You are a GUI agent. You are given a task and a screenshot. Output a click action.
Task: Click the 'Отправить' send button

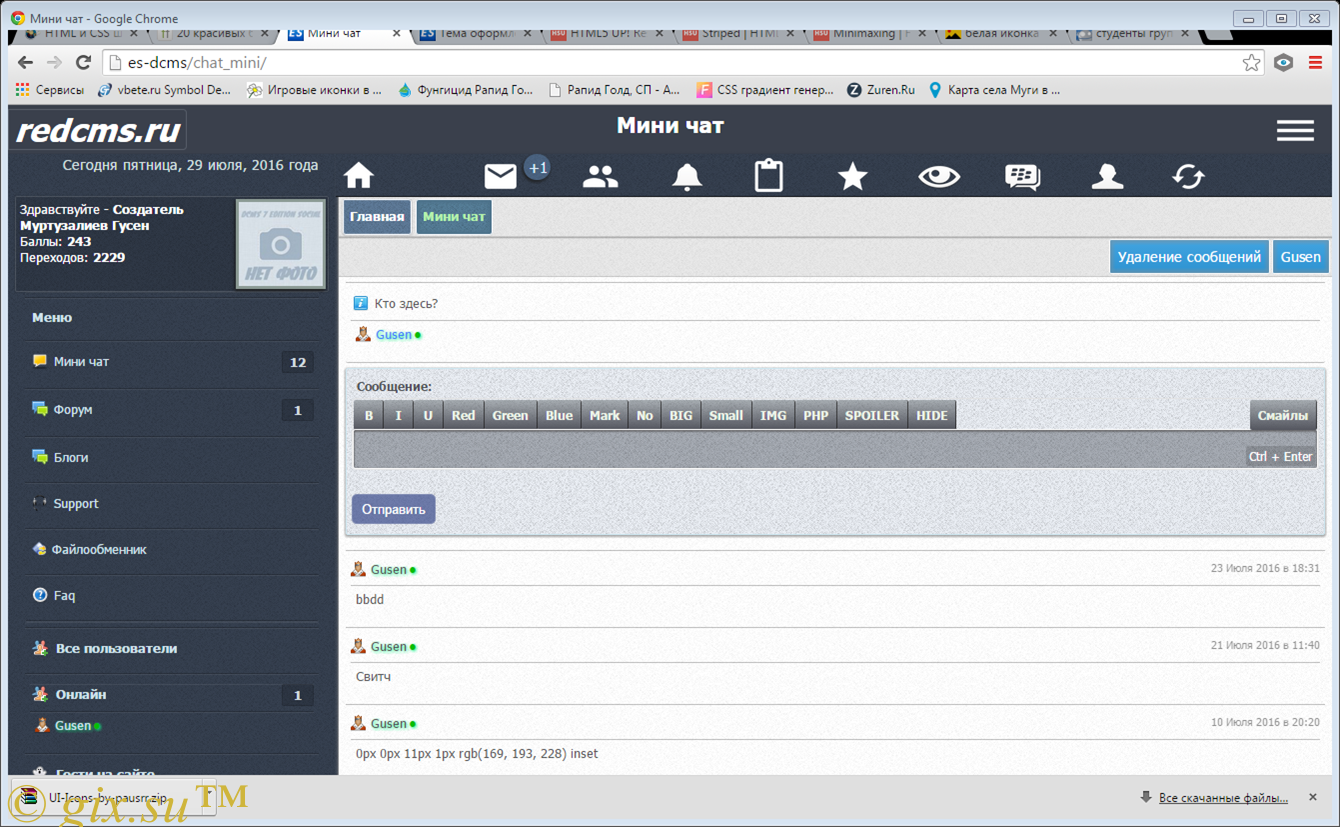tap(393, 509)
